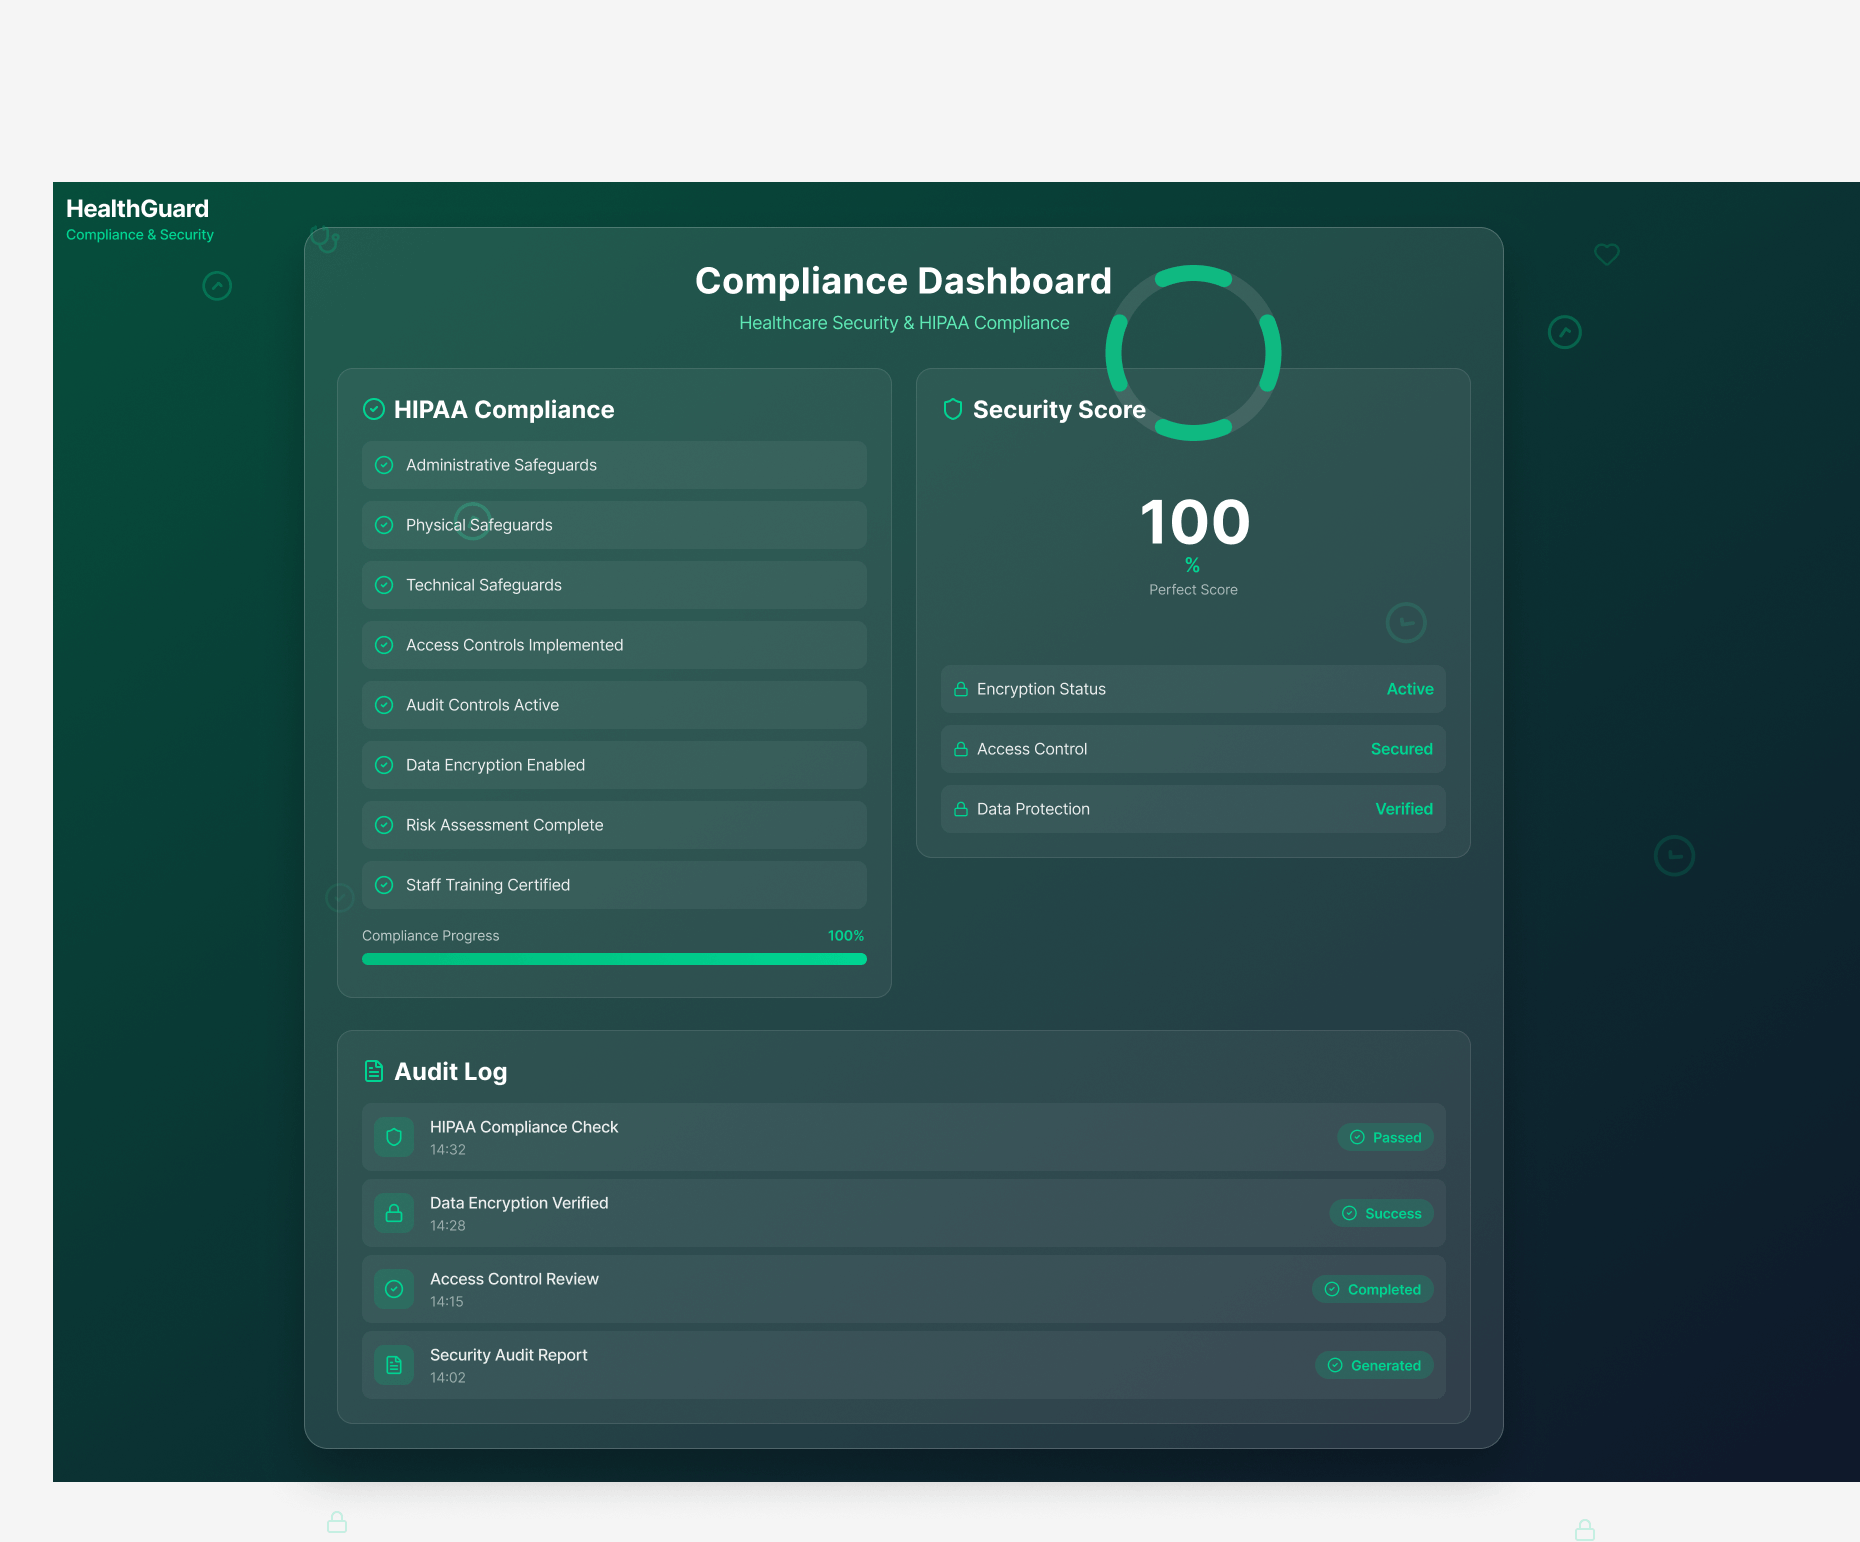
Task: Click the Active encryption status label
Action: [1409, 689]
